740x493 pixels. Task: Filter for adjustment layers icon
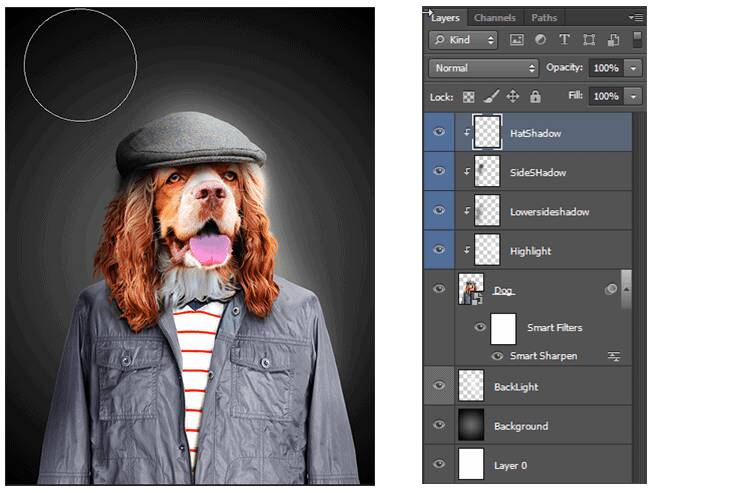coord(540,40)
